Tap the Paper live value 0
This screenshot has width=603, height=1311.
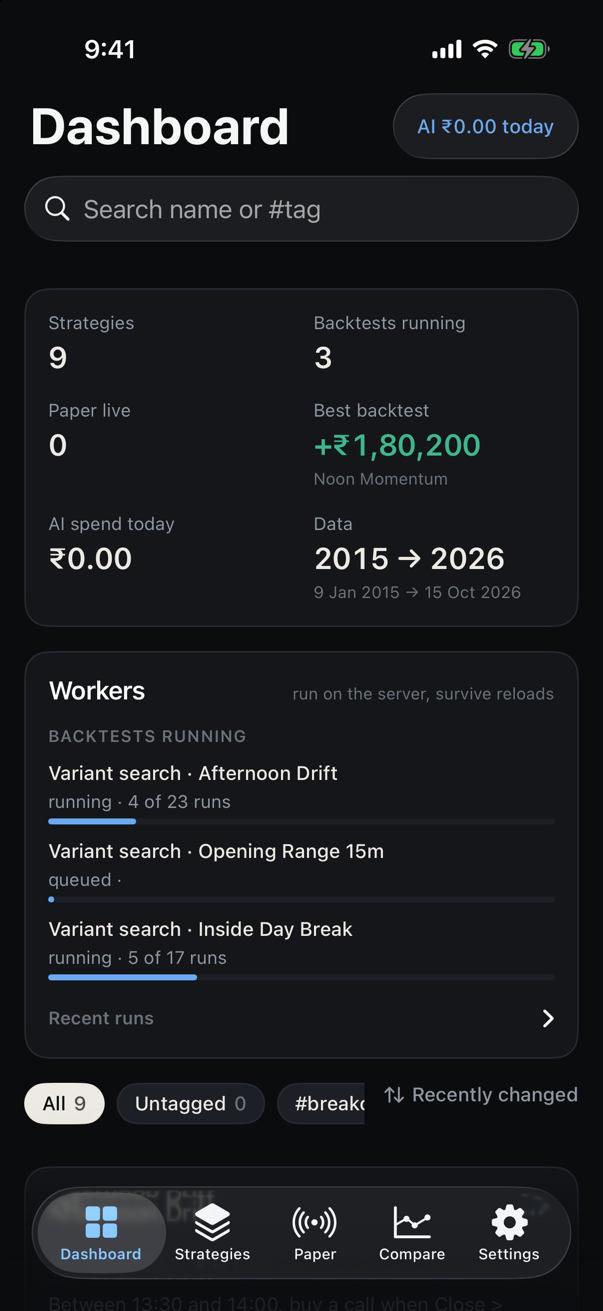(x=58, y=445)
